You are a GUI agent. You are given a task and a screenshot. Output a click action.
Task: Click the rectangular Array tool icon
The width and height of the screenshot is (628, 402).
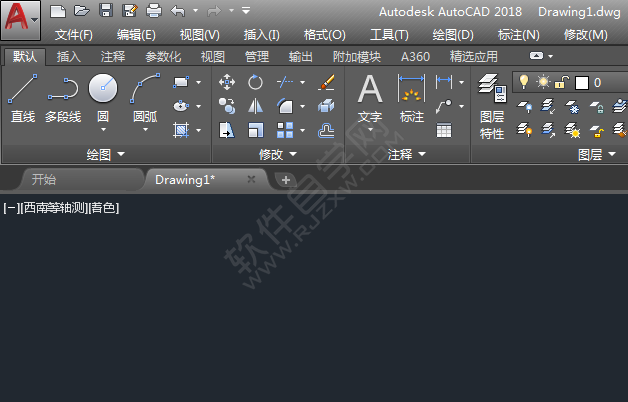pos(285,130)
